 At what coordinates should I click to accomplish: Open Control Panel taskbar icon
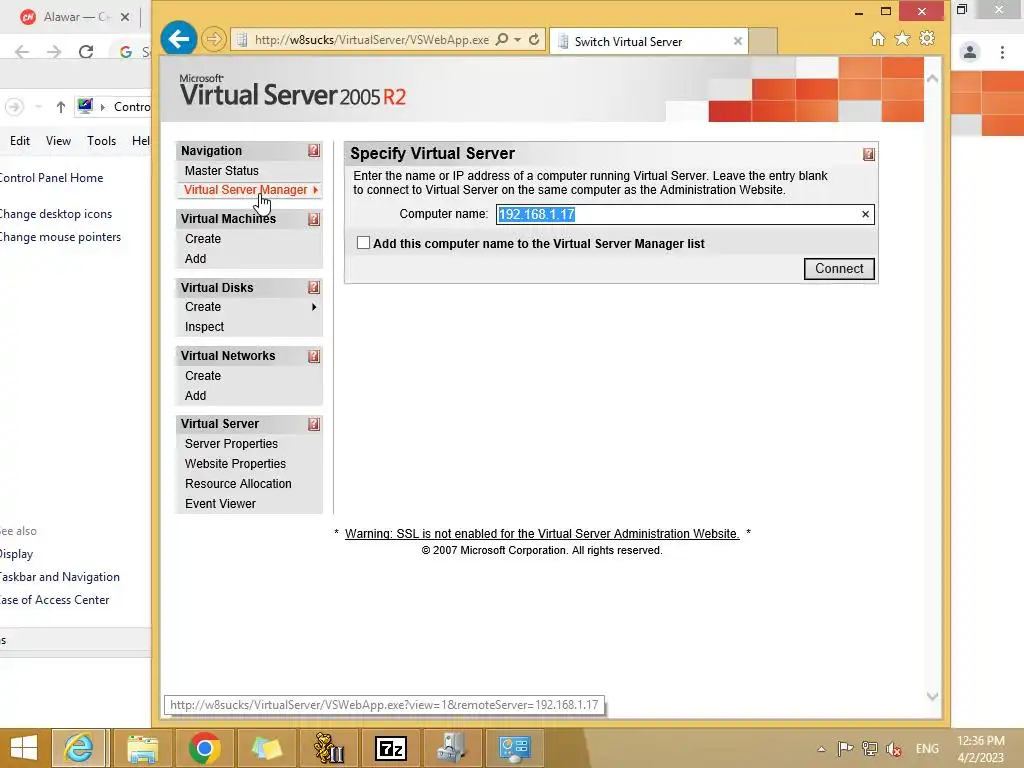pyautogui.click(x=515, y=748)
